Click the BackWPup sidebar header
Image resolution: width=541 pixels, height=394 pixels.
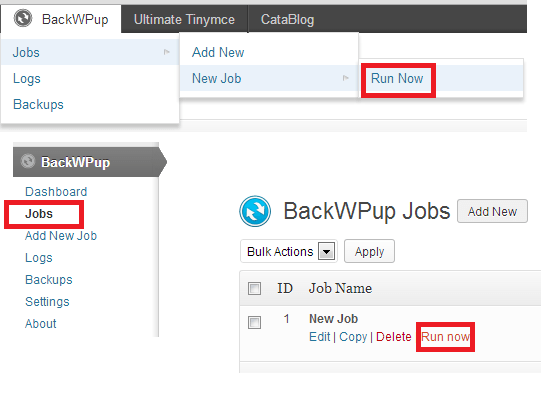pos(90,162)
